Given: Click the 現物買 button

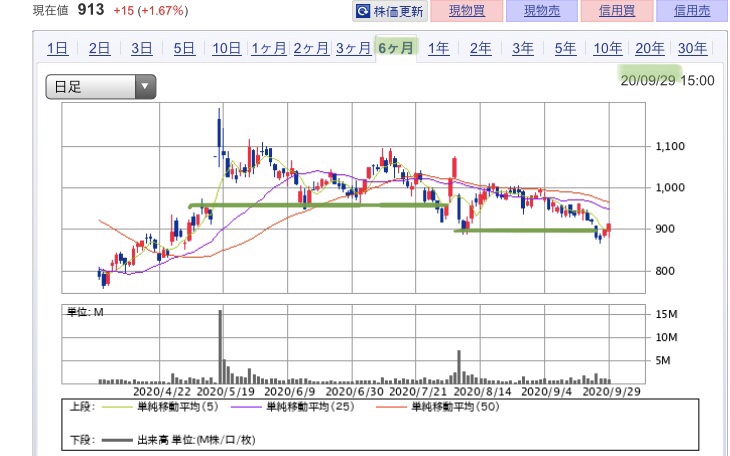Looking at the screenshot, I should coord(467,11).
